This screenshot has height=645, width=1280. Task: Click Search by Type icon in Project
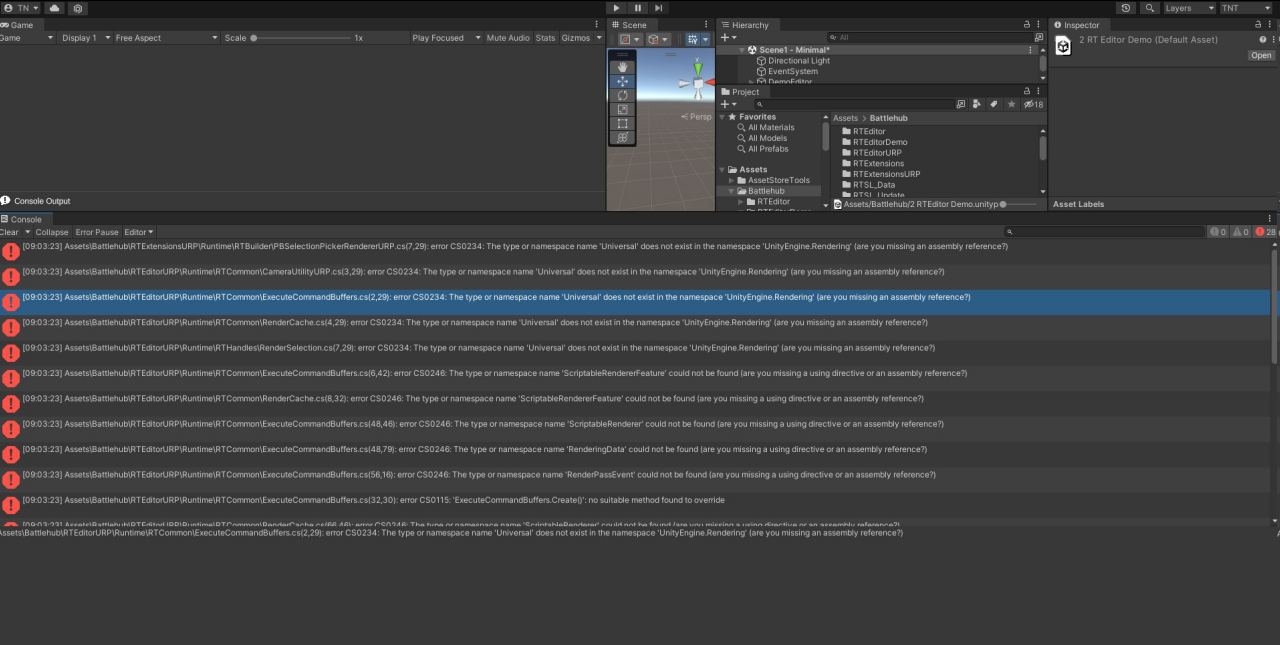pos(978,104)
